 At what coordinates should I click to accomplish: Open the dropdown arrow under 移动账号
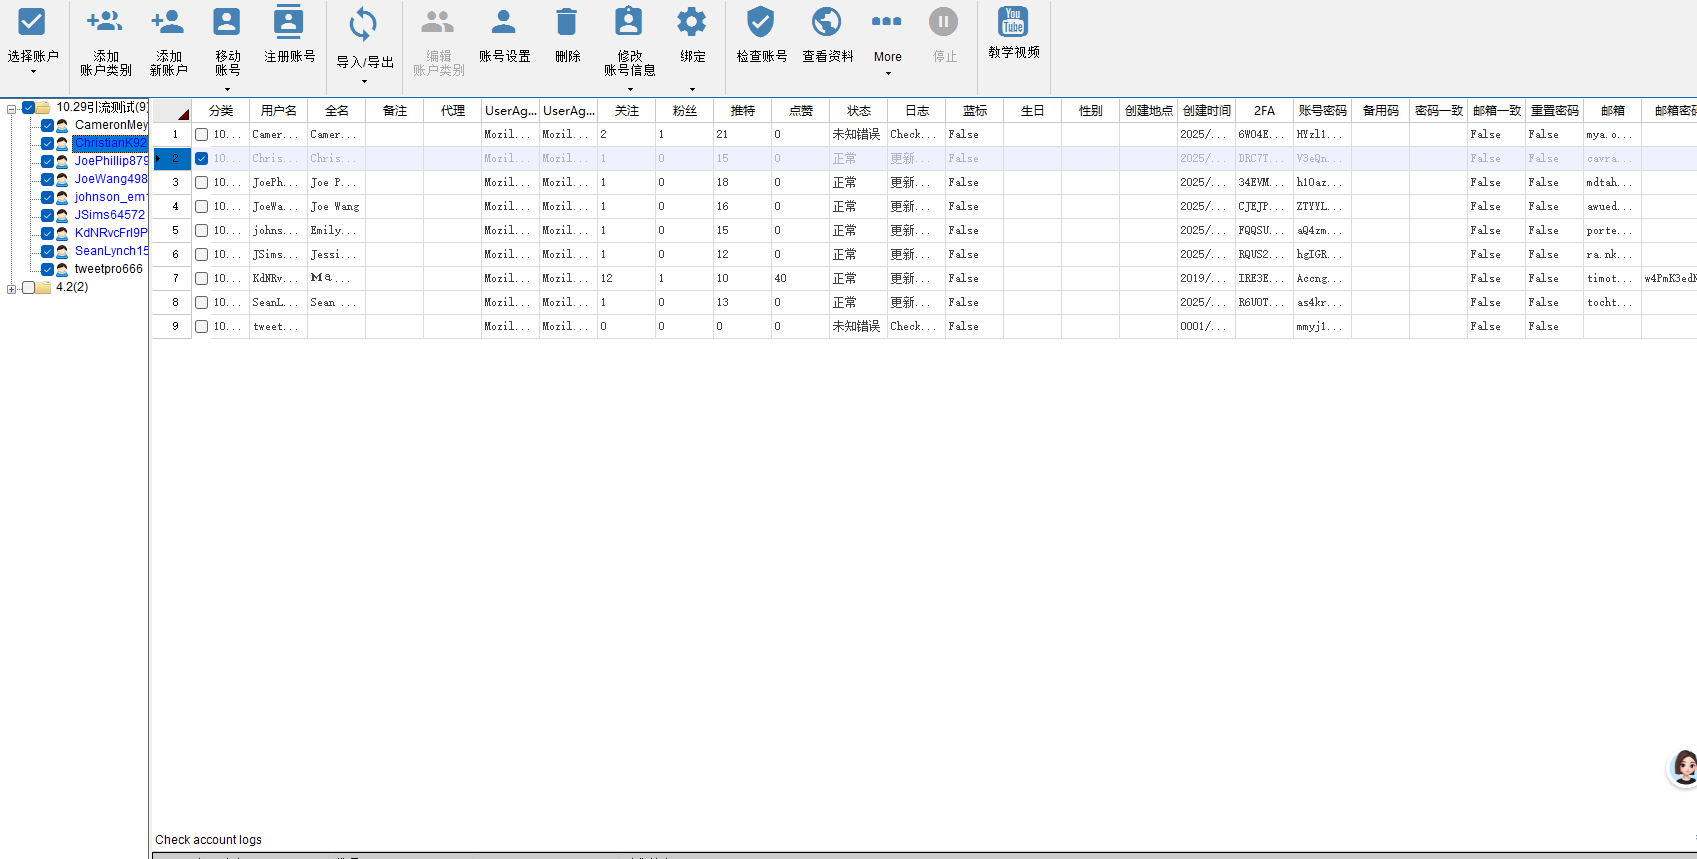227,89
